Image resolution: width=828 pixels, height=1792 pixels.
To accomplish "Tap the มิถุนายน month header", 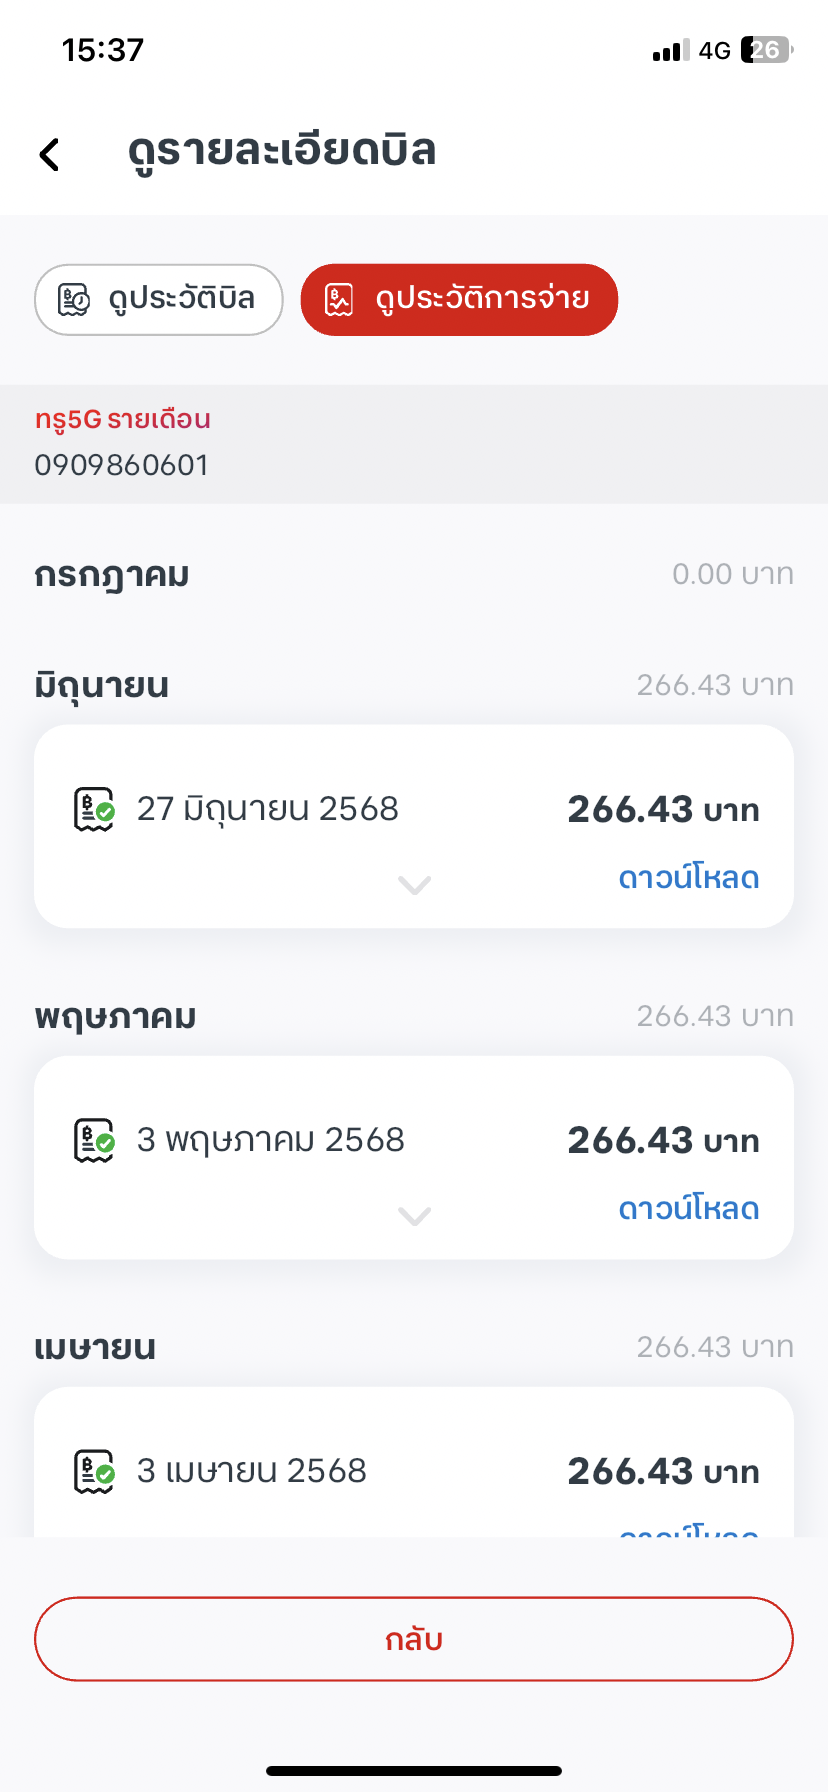I will [x=101, y=686].
